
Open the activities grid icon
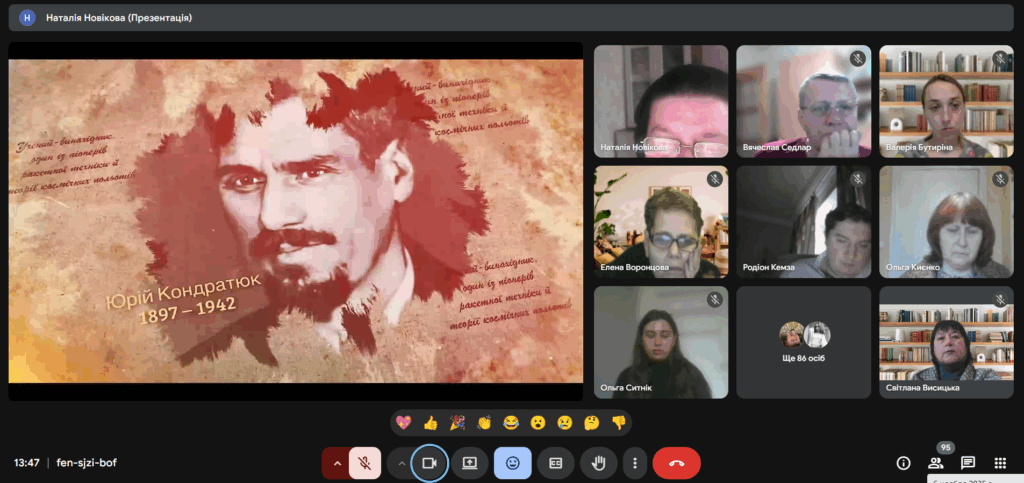click(1000, 463)
